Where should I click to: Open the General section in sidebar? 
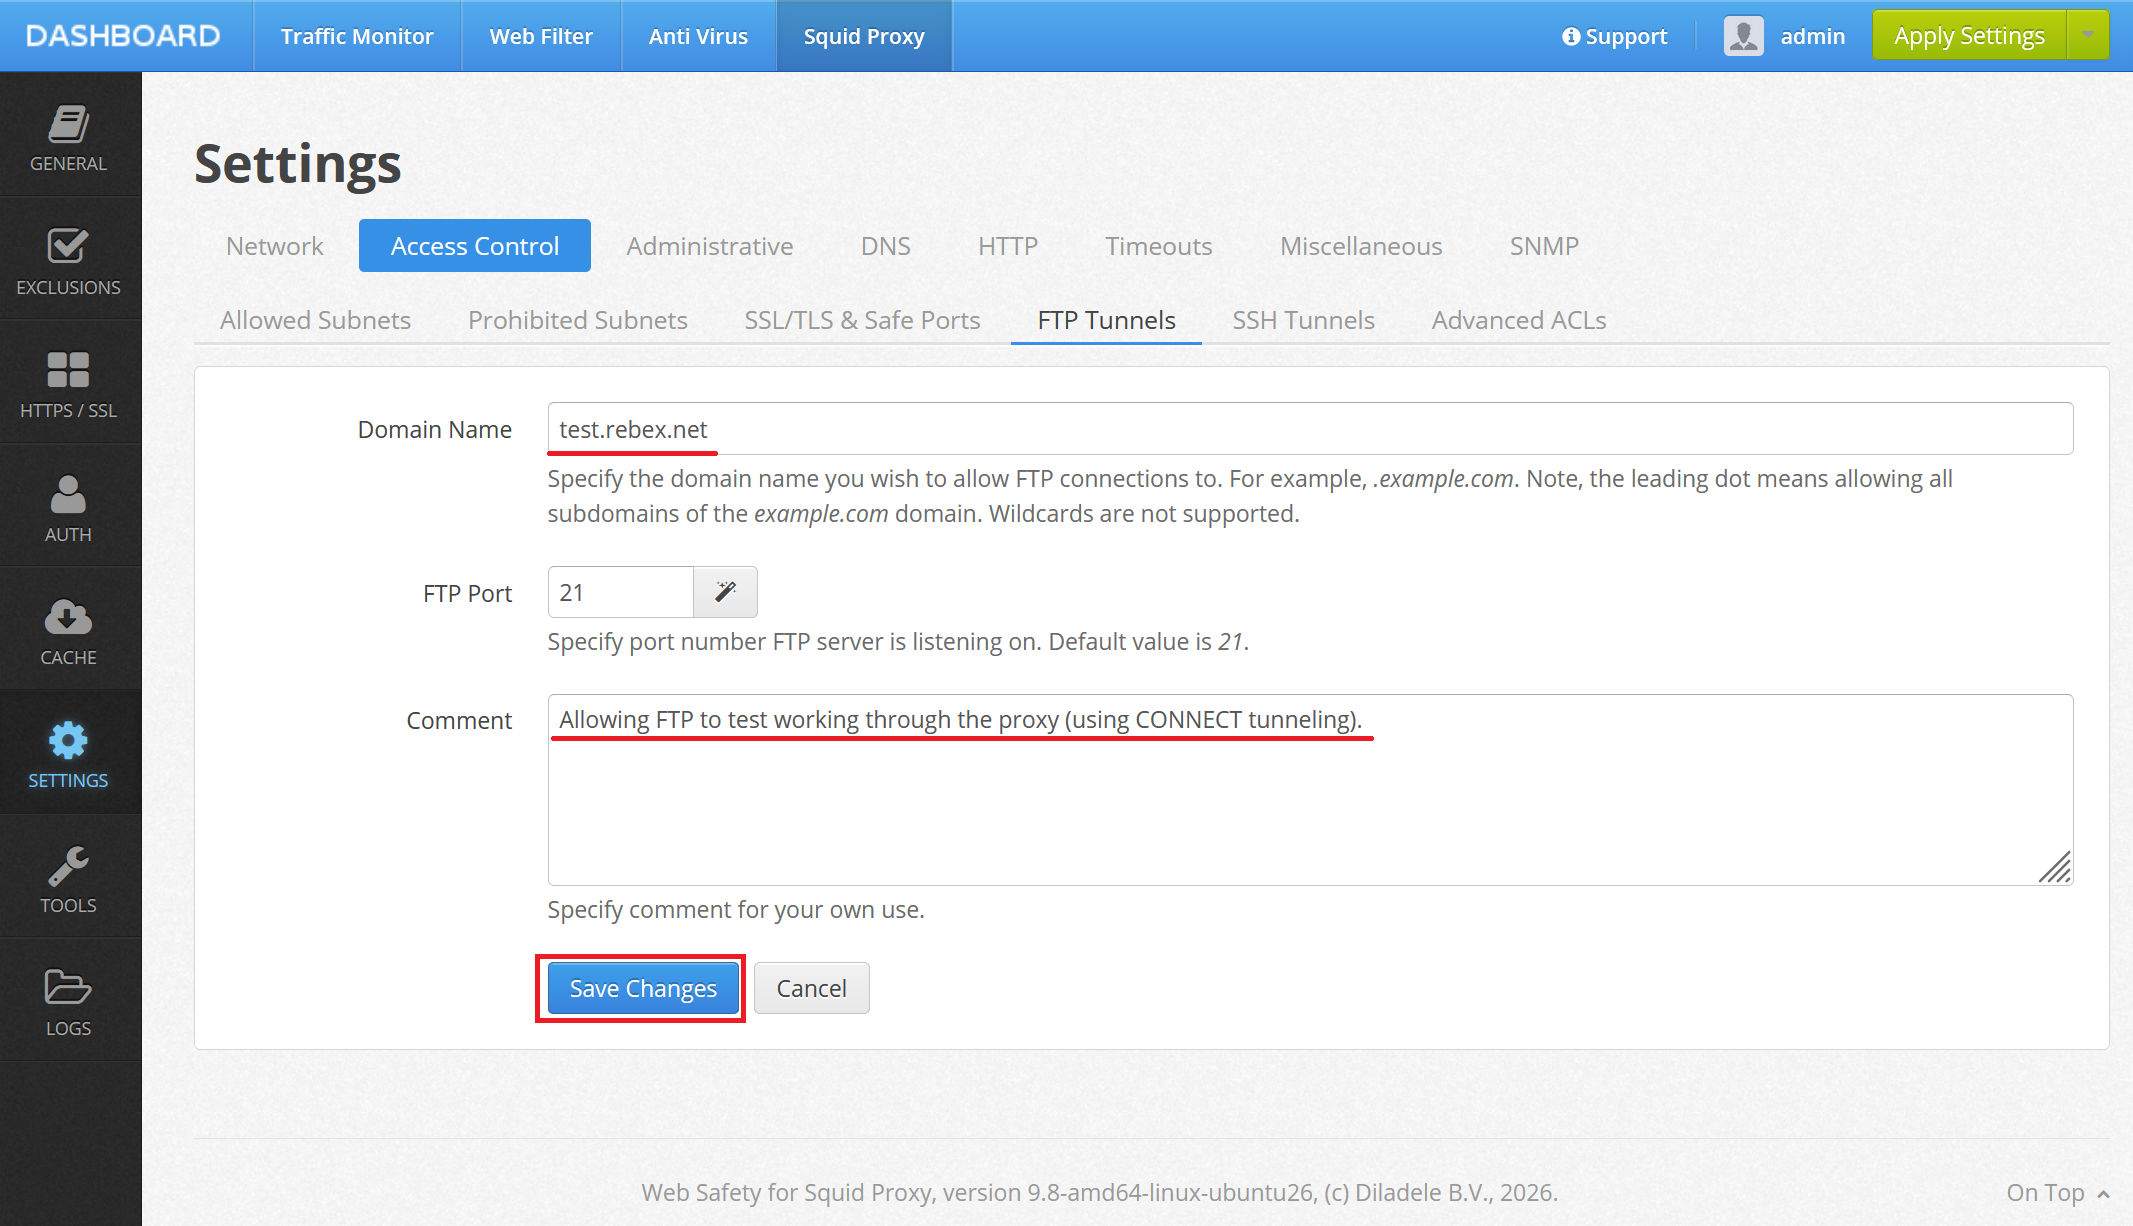[x=68, y=136]
